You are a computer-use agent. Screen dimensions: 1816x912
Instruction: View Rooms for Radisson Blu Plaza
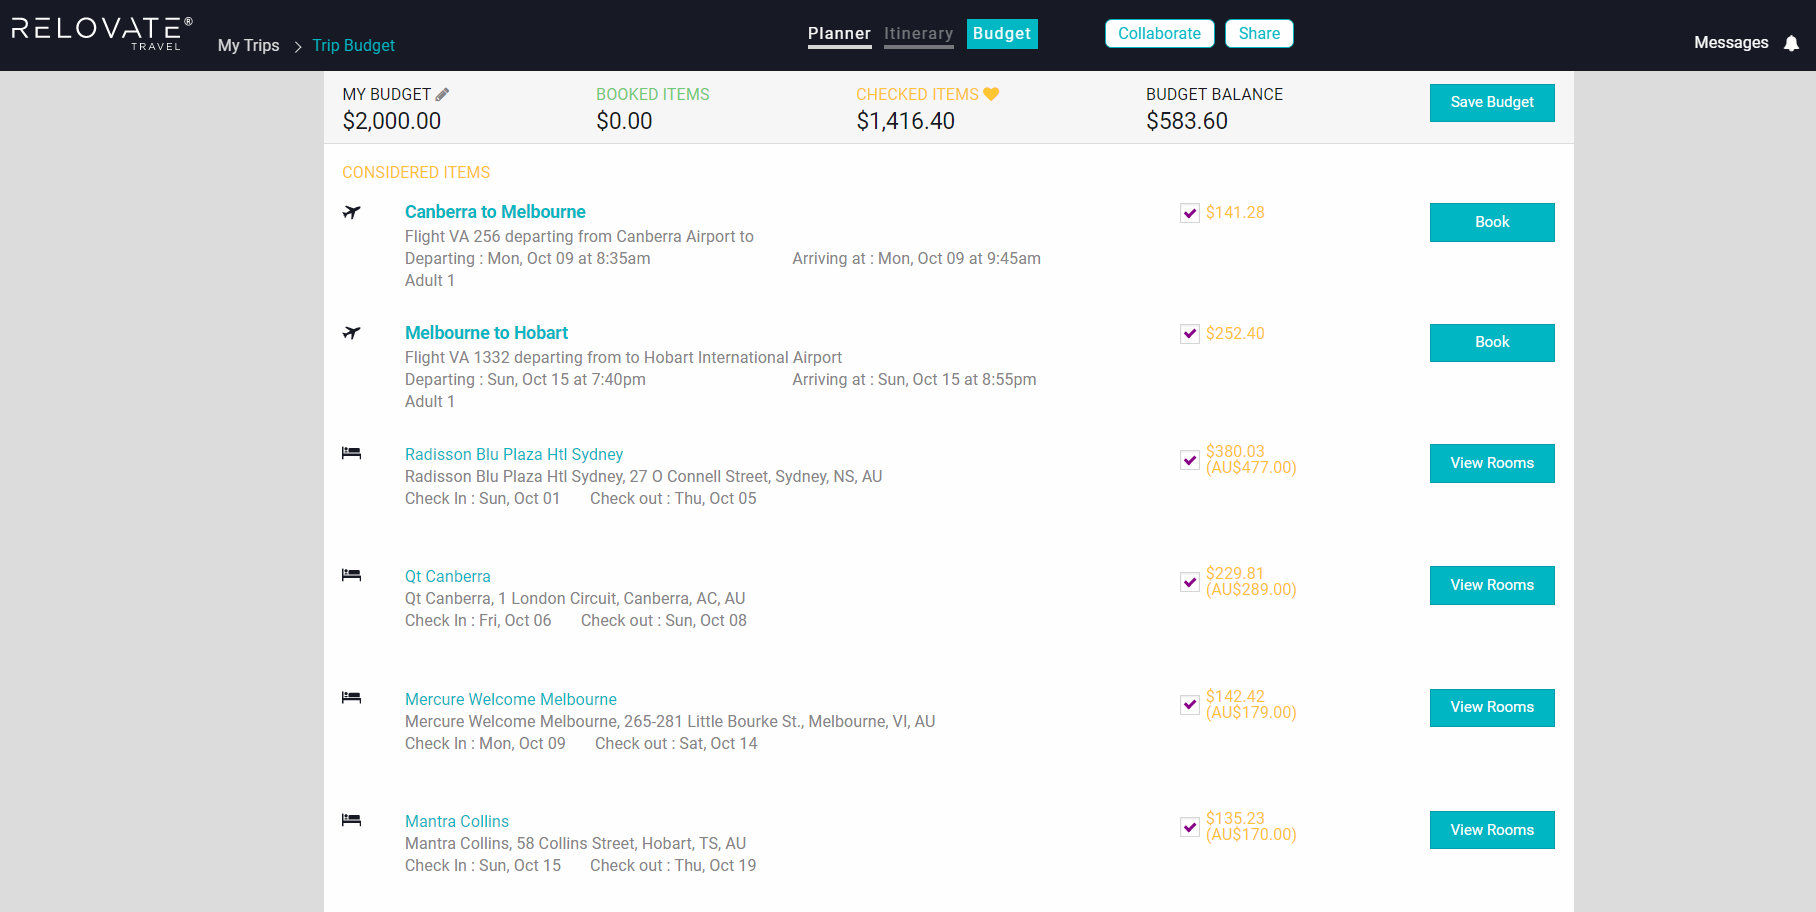click(1492, 463)
